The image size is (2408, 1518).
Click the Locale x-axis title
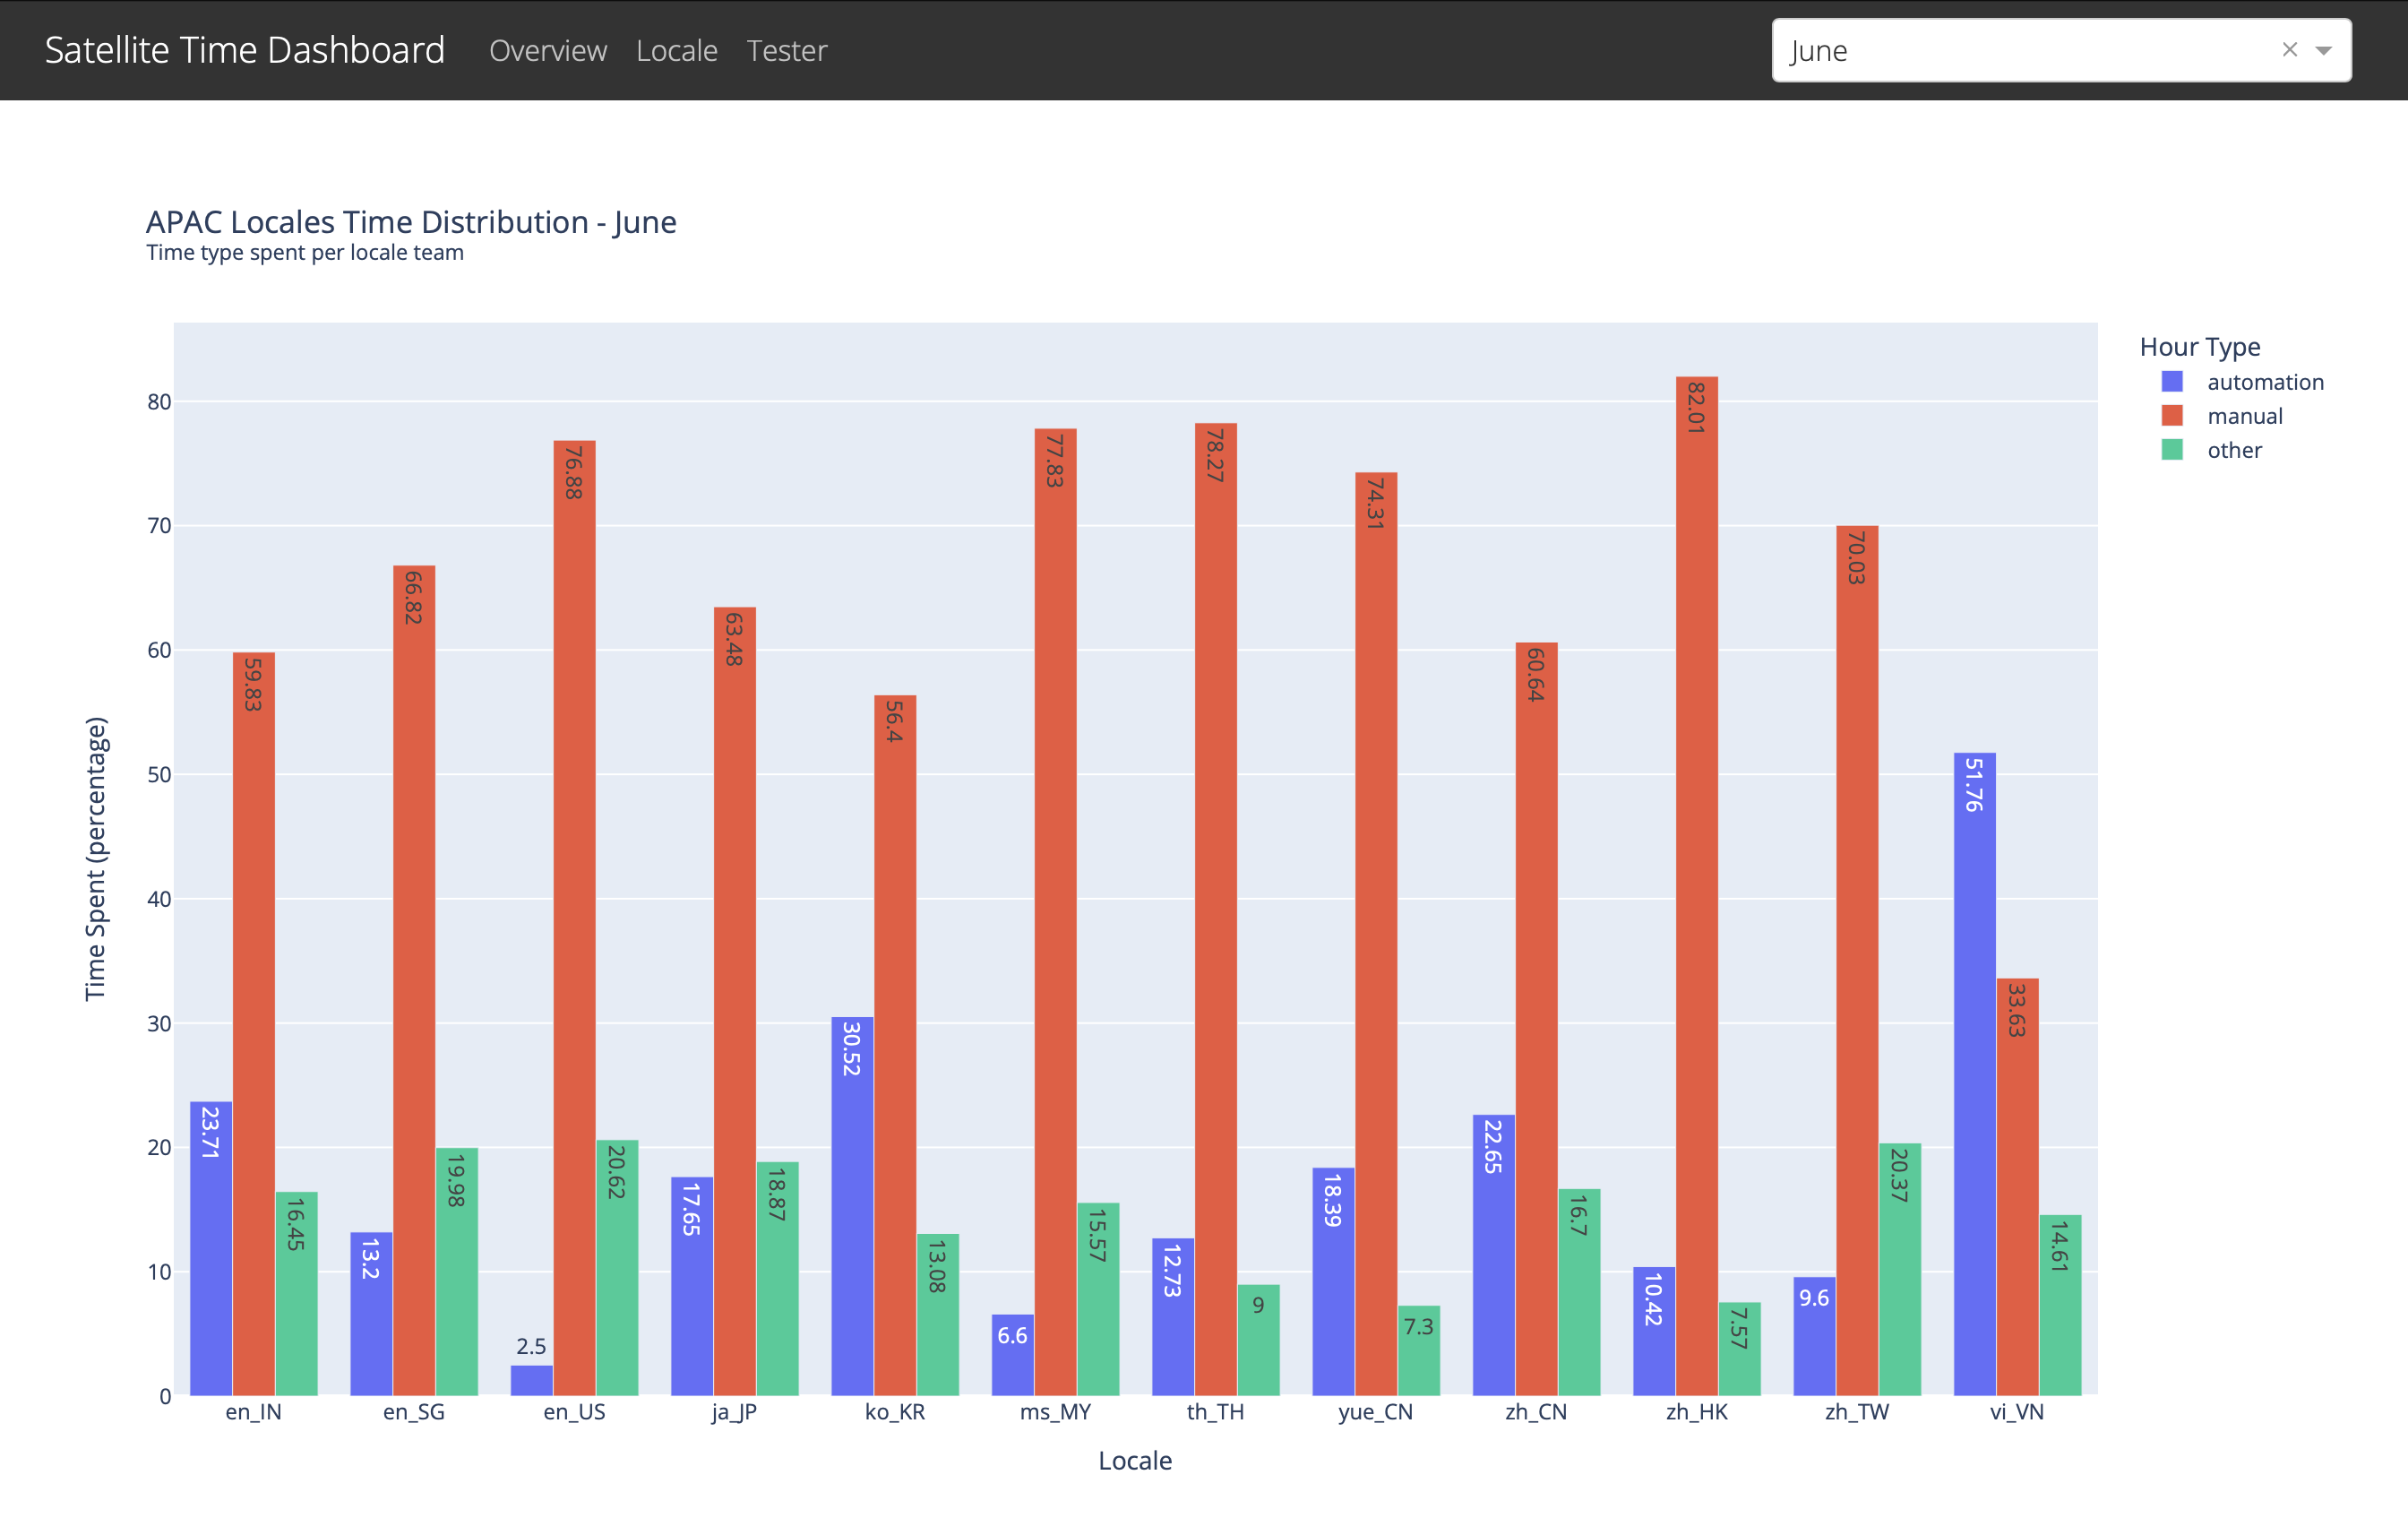(x=1135, y=1460)
